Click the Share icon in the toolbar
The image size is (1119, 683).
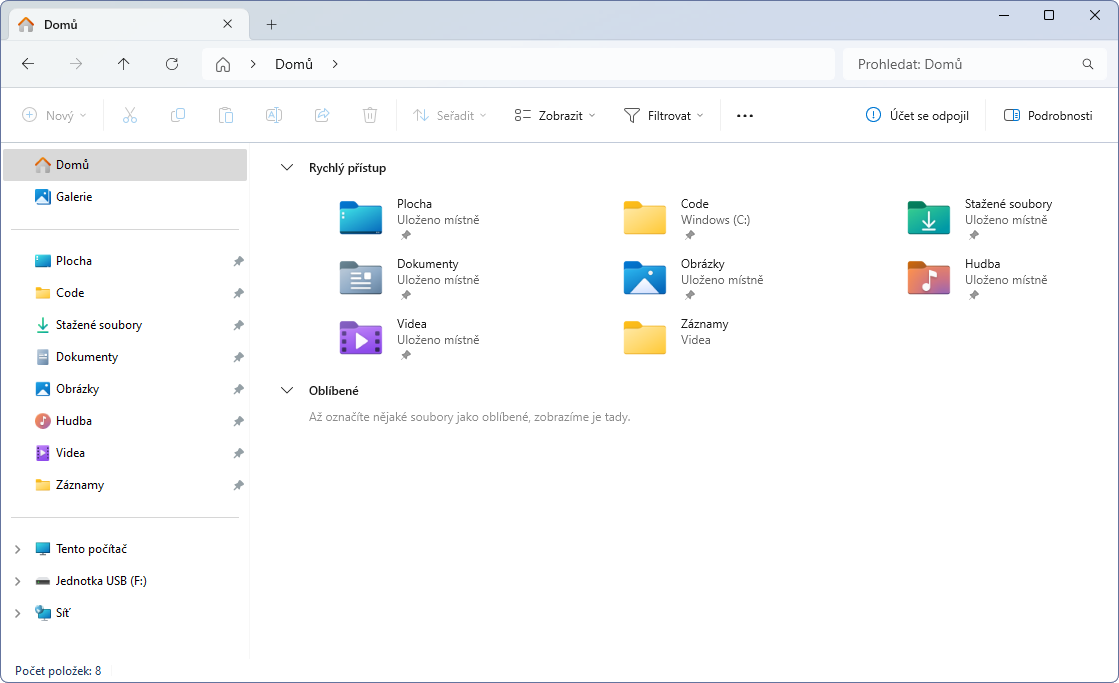[x=321, y=115]
